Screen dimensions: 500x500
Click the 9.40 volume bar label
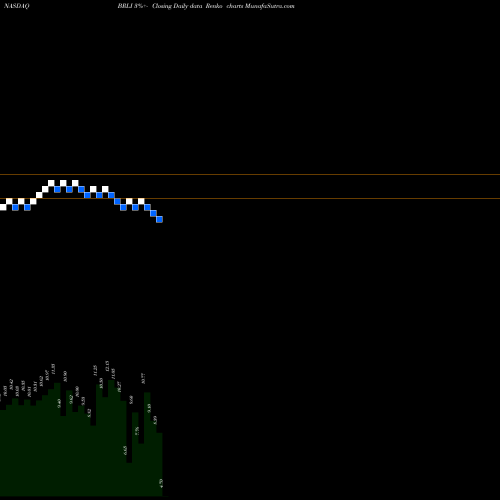tap(59, 403)
